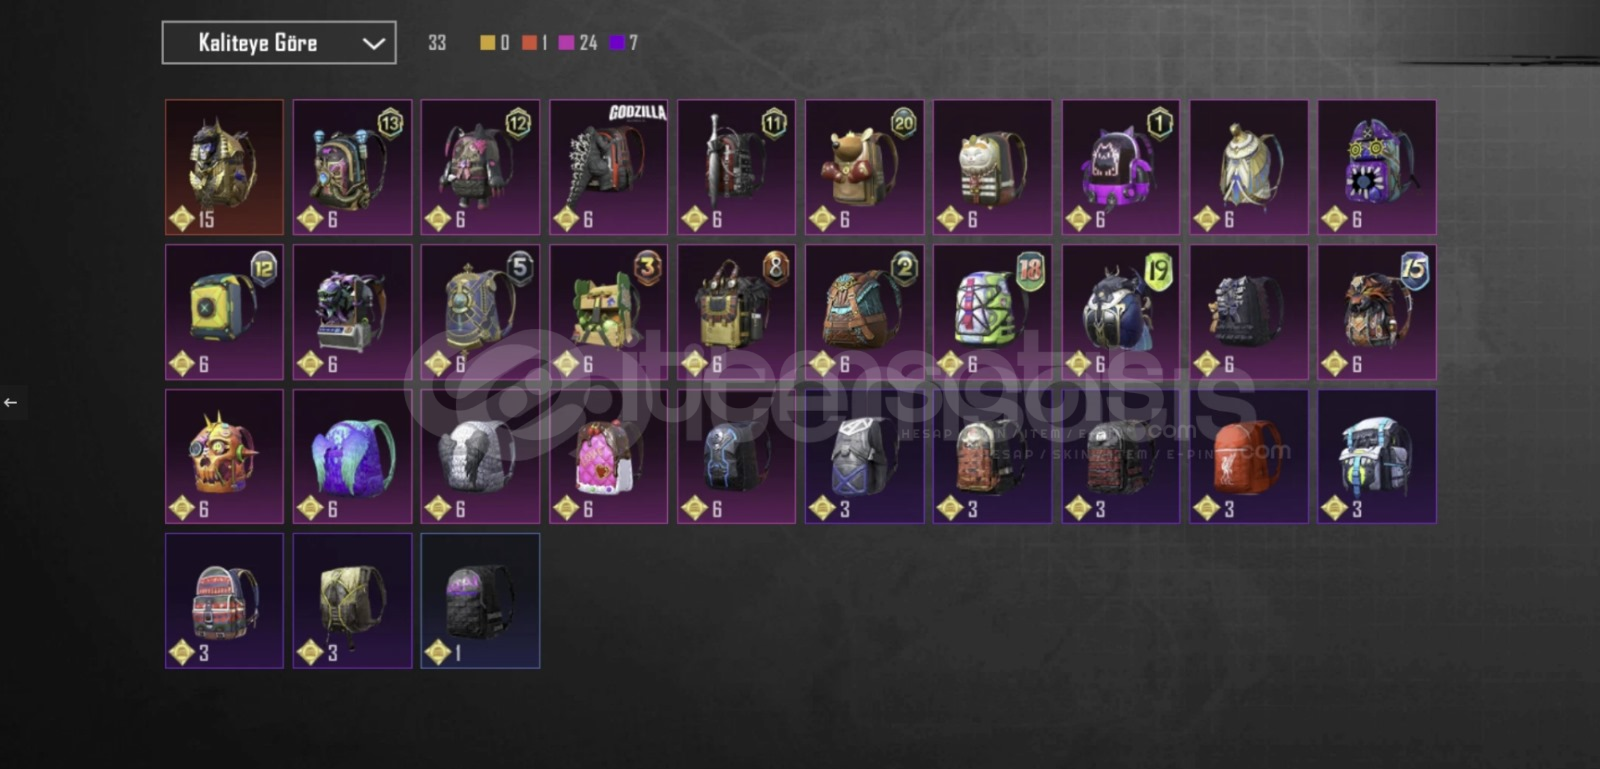
Task: Select the beetle backpack with badge 19
Action: click(1120, 312)
